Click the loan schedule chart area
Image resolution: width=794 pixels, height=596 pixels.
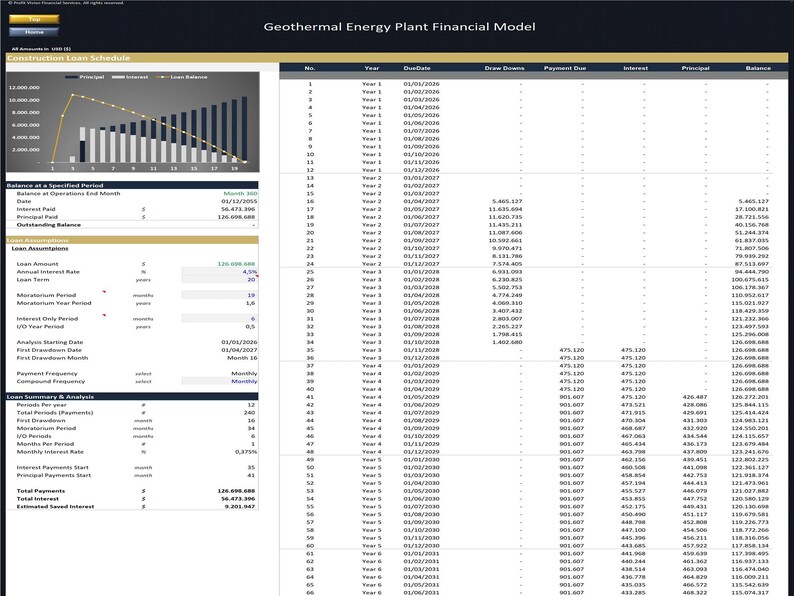133,122
